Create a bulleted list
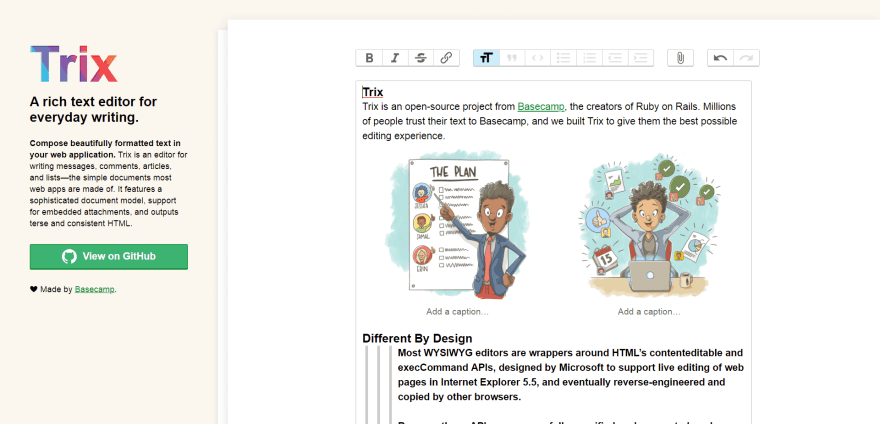Viewport: 880px width, 424px height. pos(563,58)
